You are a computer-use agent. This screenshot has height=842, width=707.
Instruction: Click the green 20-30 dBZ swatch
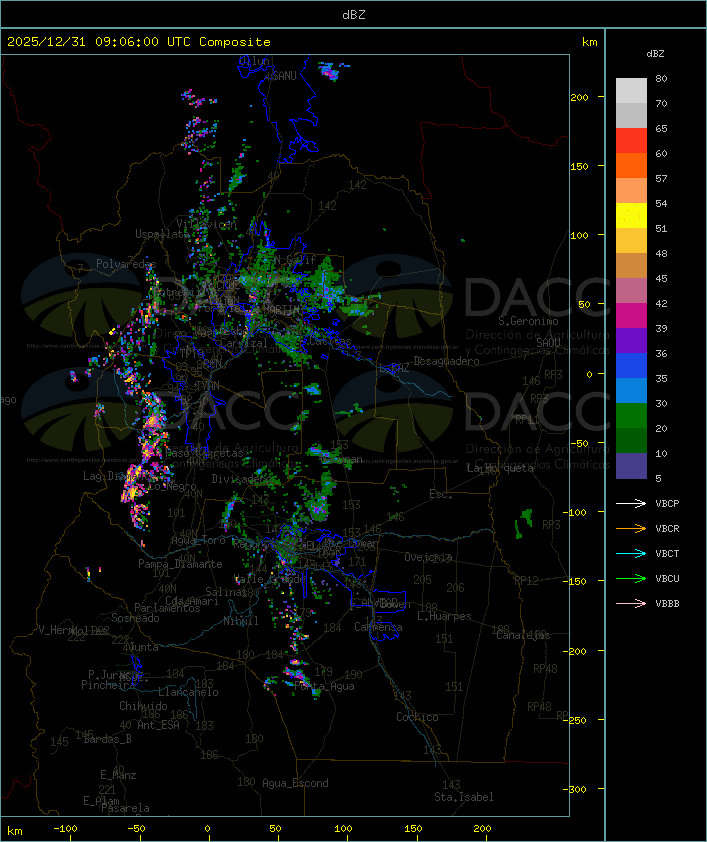[x=631, y=416]
